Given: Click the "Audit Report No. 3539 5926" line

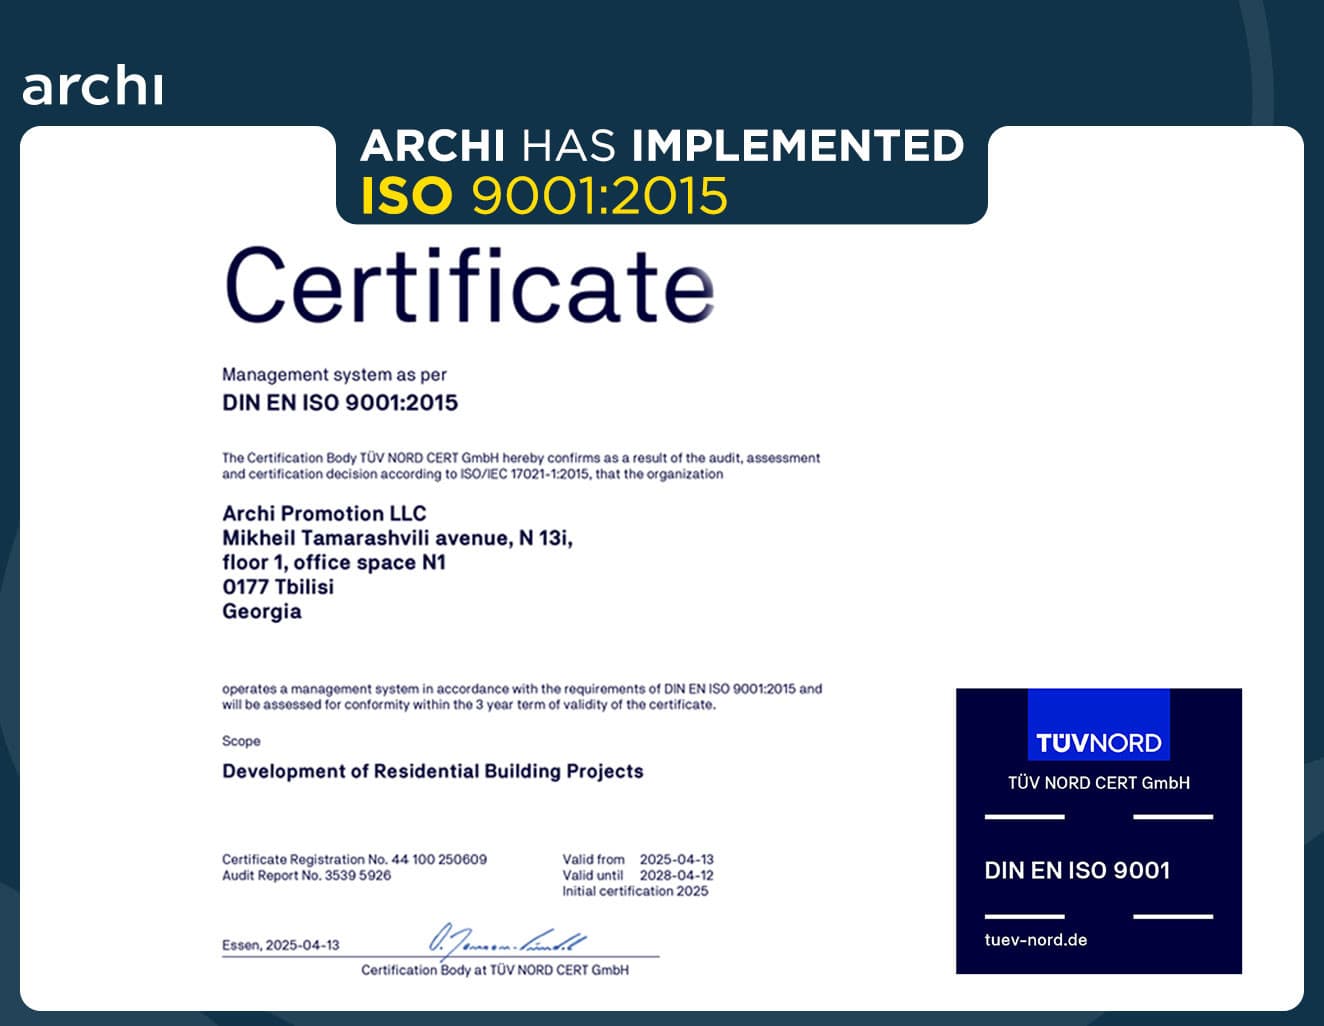Looking at the screenshot, I should [x=306, y=875].
